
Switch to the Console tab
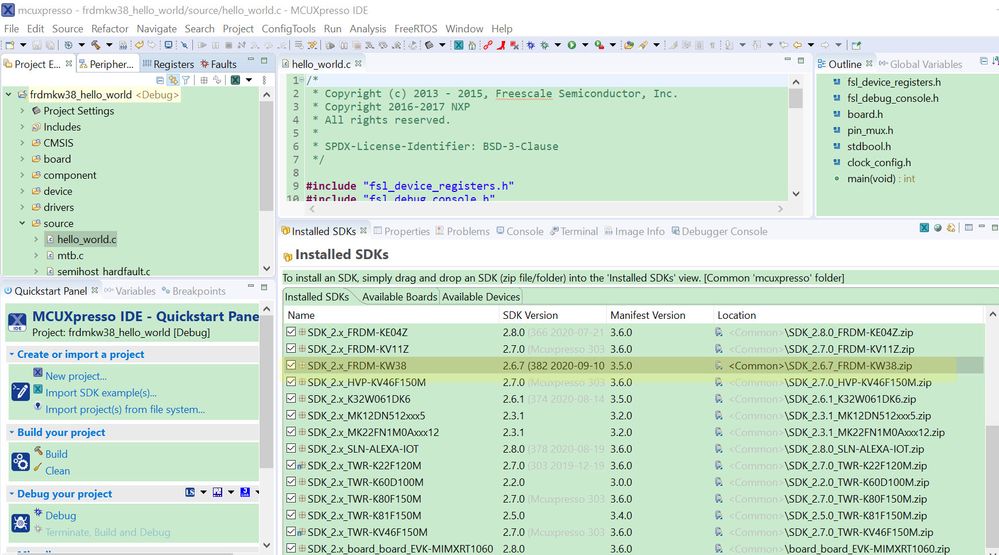tap(519, 231)
